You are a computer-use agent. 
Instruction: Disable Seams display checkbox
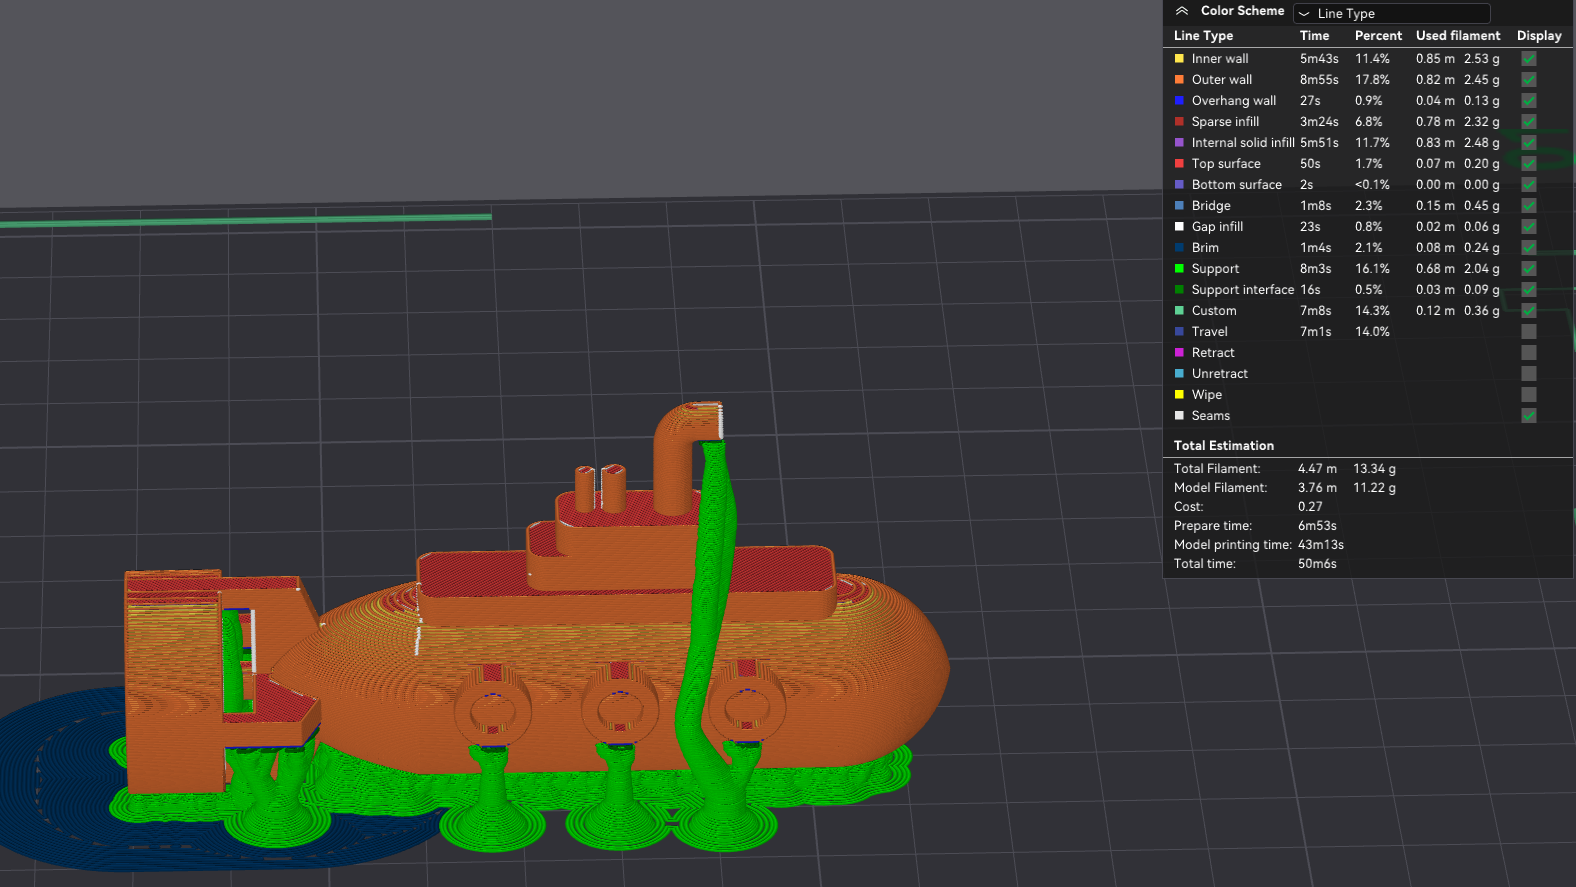(x=1529, y=416)
